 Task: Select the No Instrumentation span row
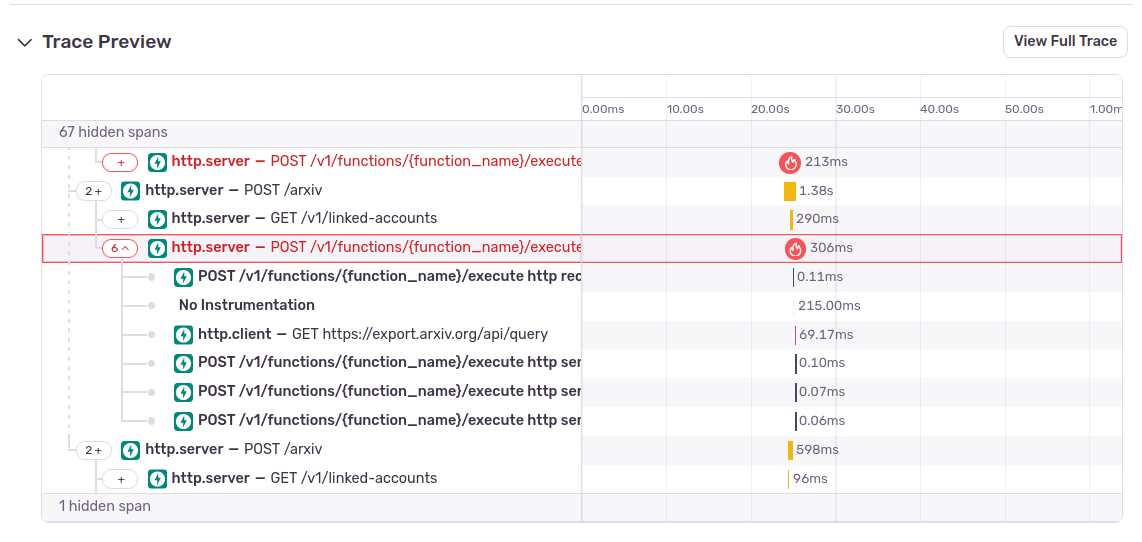[x=246, y=305]
